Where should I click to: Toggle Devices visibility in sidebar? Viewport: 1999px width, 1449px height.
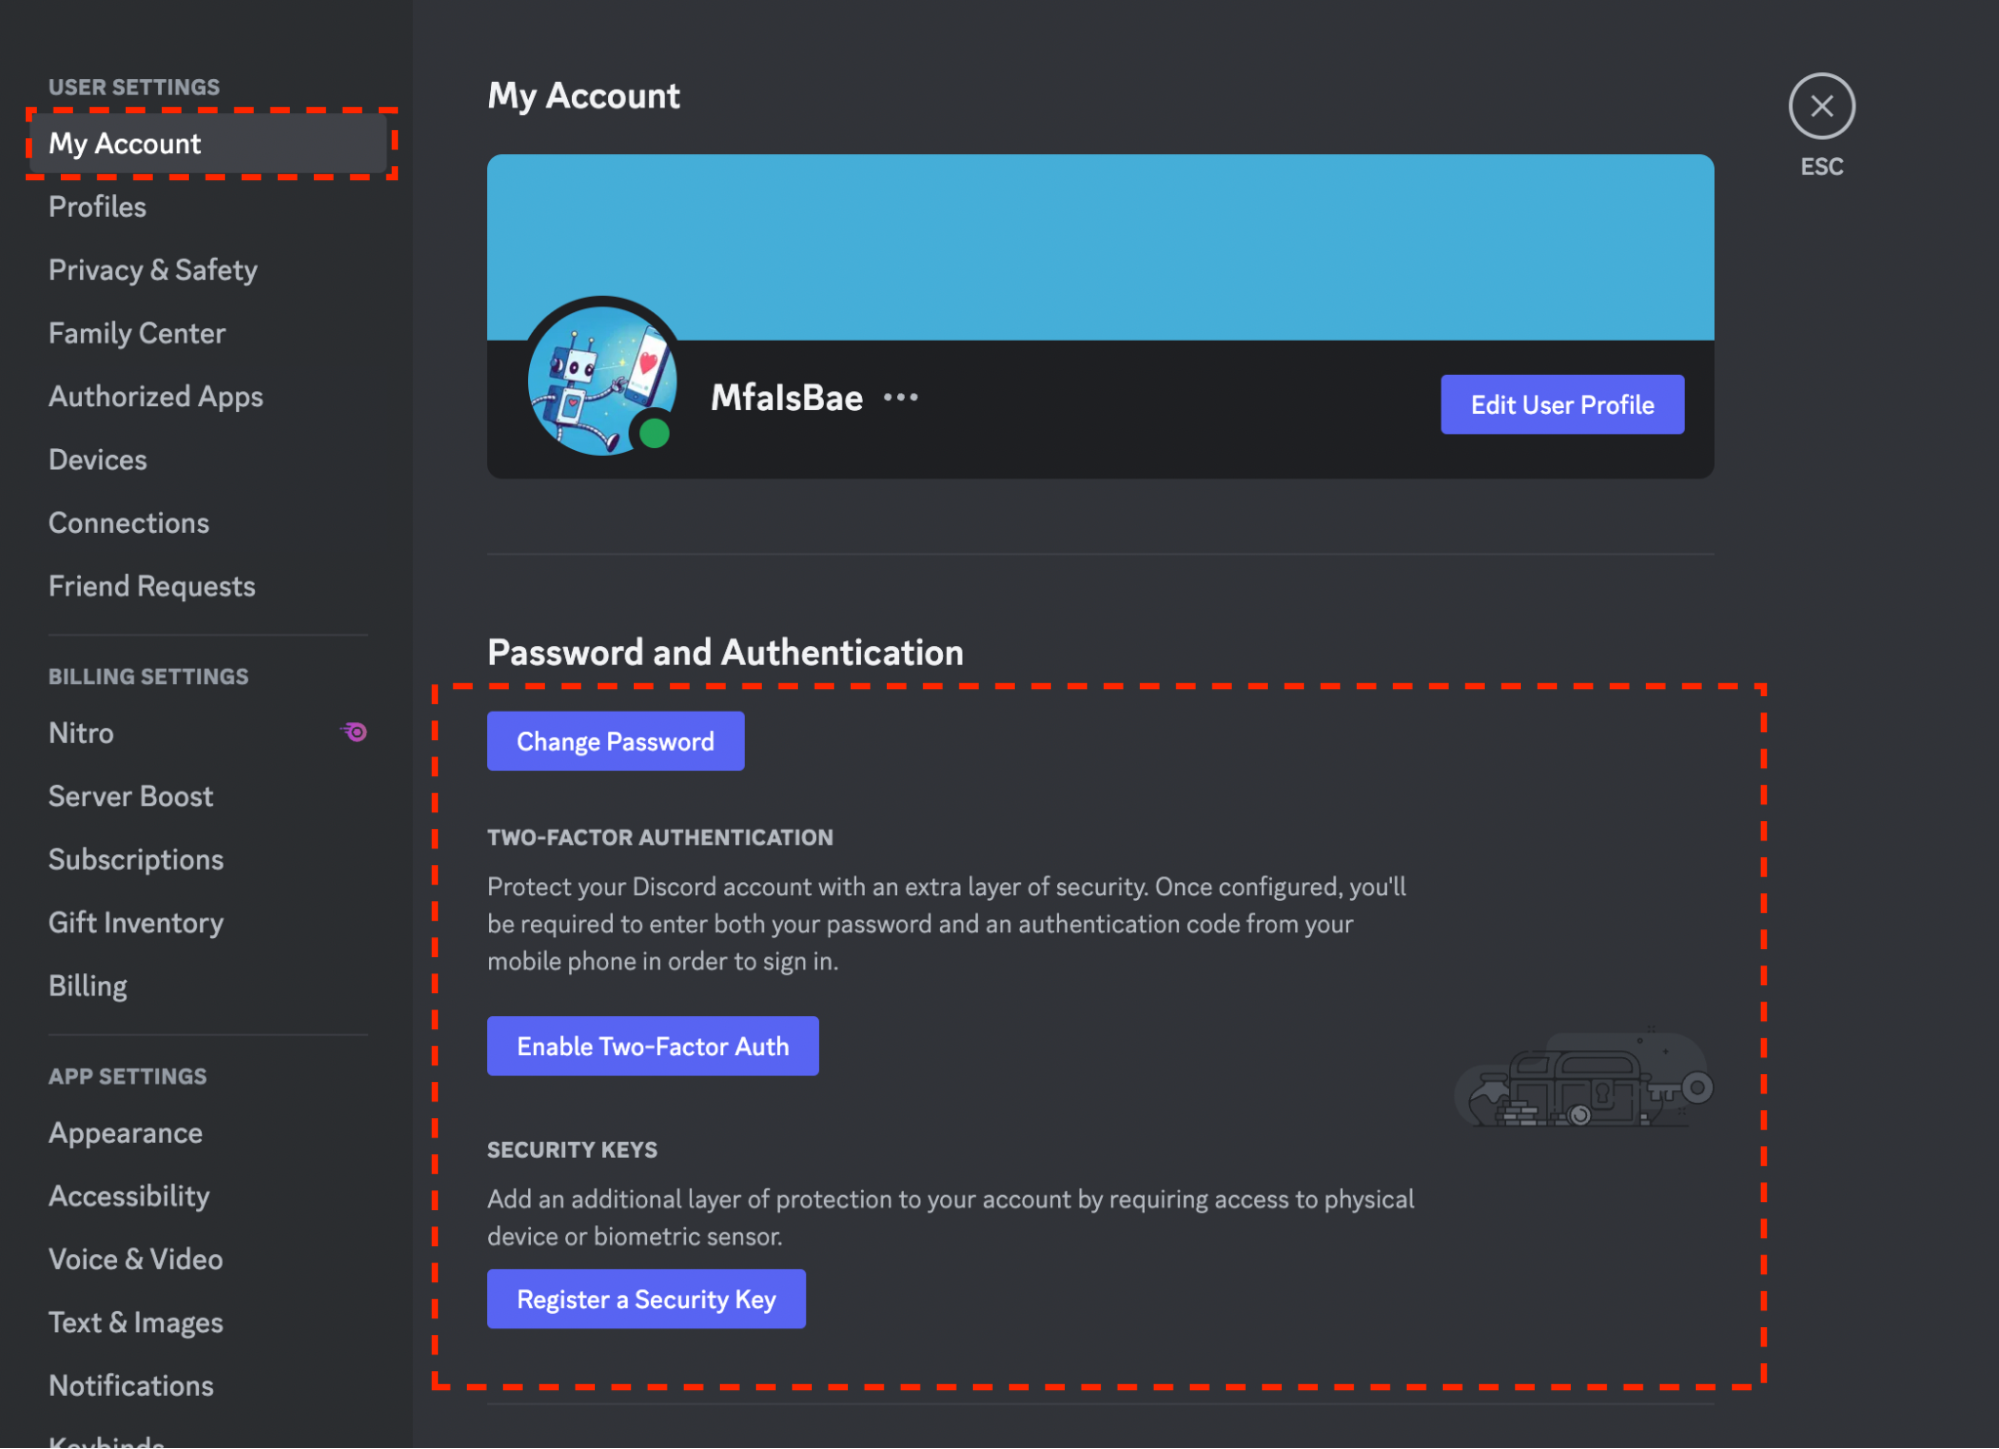pyautogui.click(x=98, y=458)
